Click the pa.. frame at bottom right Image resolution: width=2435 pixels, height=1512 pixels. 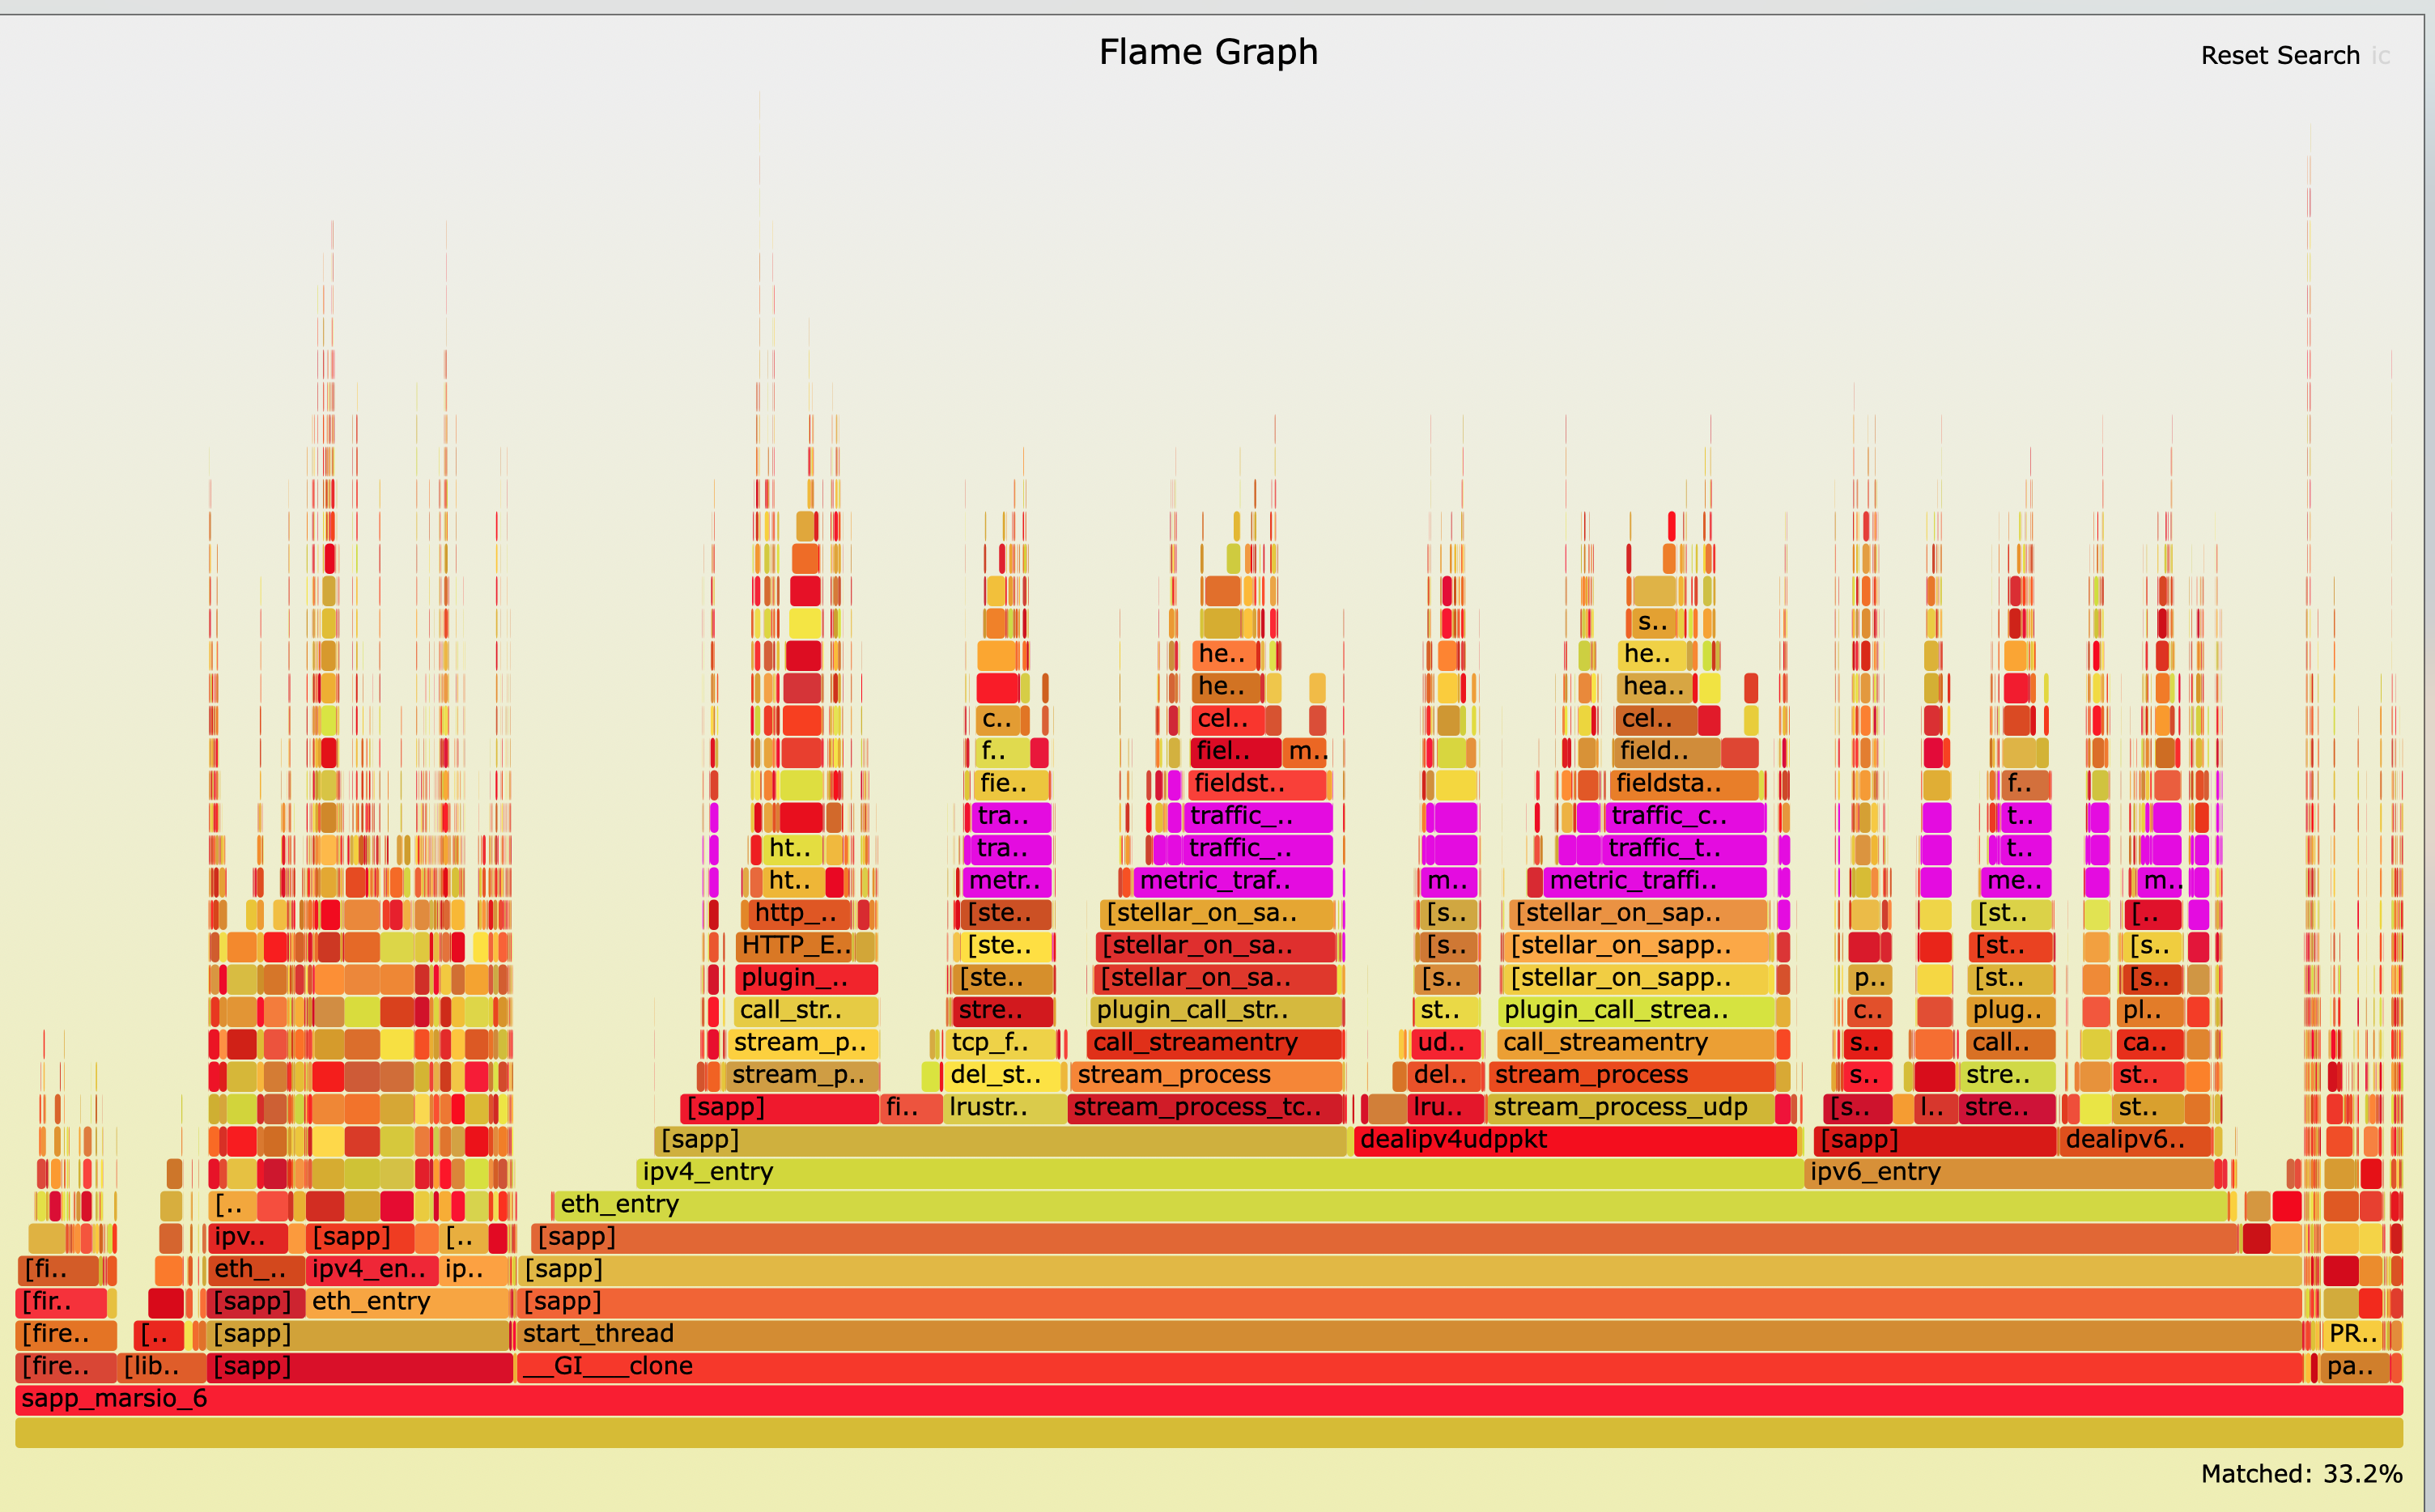(x=2354, y=1366)
